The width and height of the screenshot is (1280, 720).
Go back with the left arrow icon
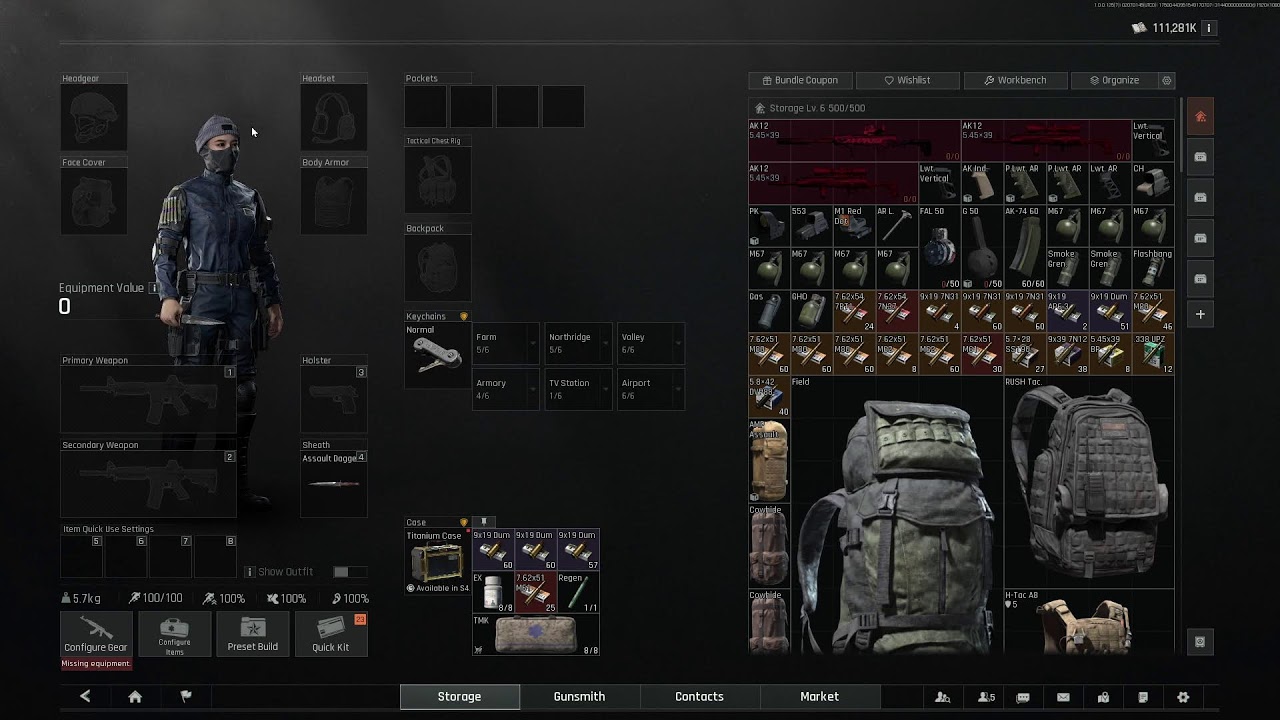click(85, 697)
